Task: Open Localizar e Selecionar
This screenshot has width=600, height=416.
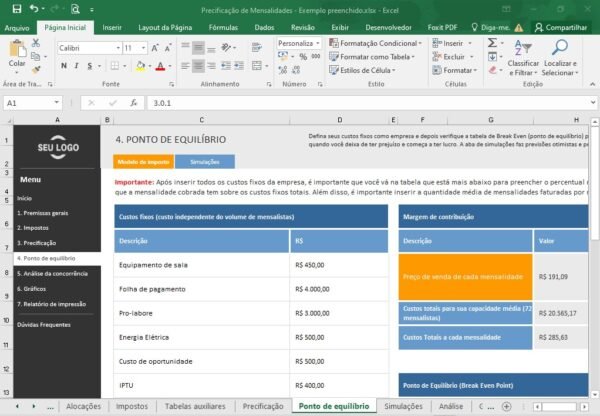Action: point(561,57)
